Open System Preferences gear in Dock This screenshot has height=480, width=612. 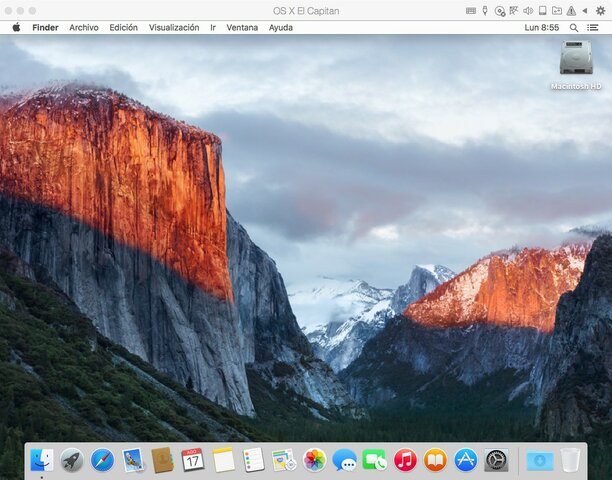coord(496,460)
